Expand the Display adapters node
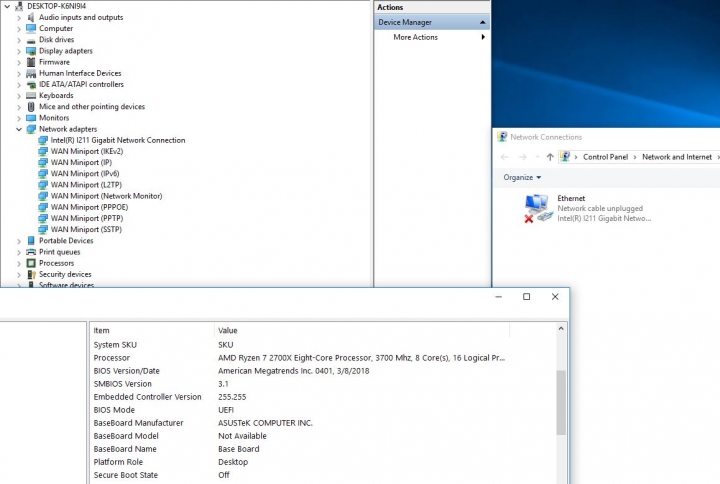 pos(19,51)
